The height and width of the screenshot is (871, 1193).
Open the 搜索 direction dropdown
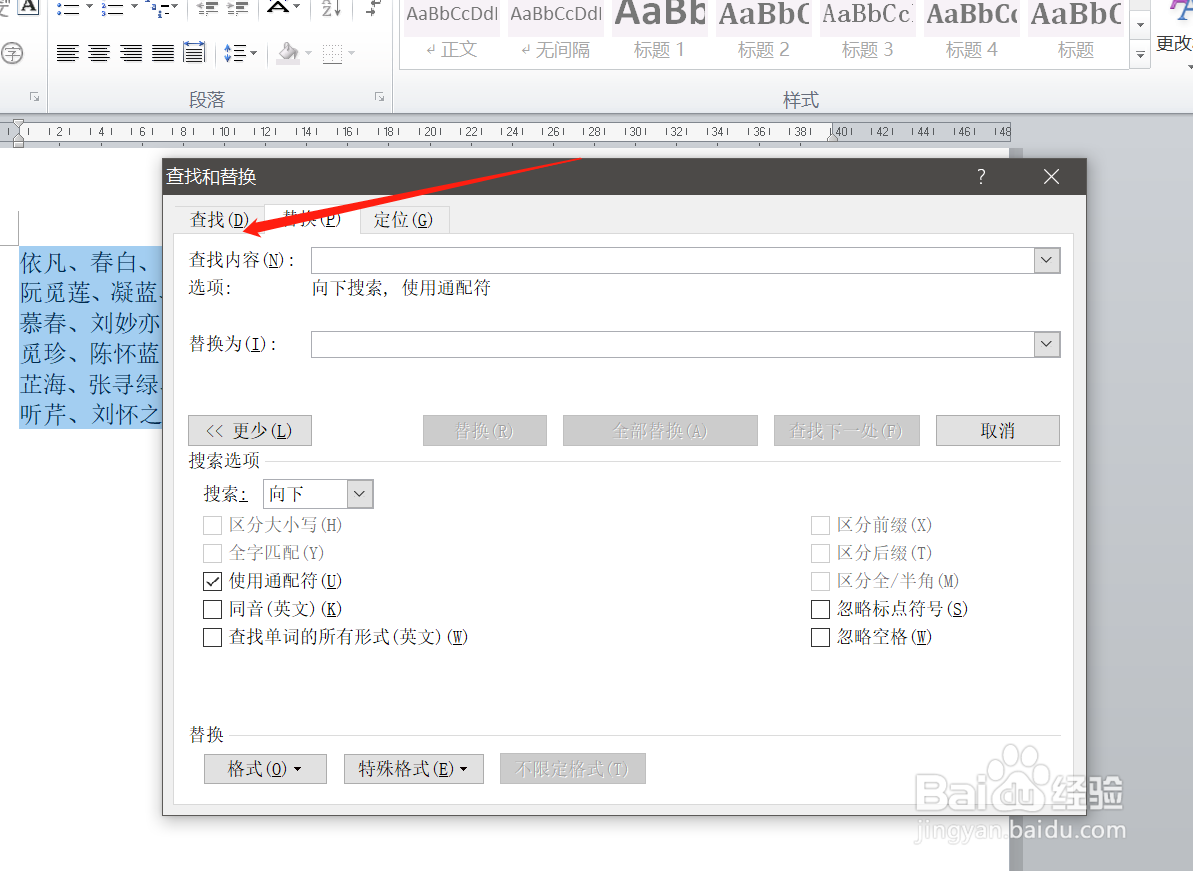tap(360, 494)
